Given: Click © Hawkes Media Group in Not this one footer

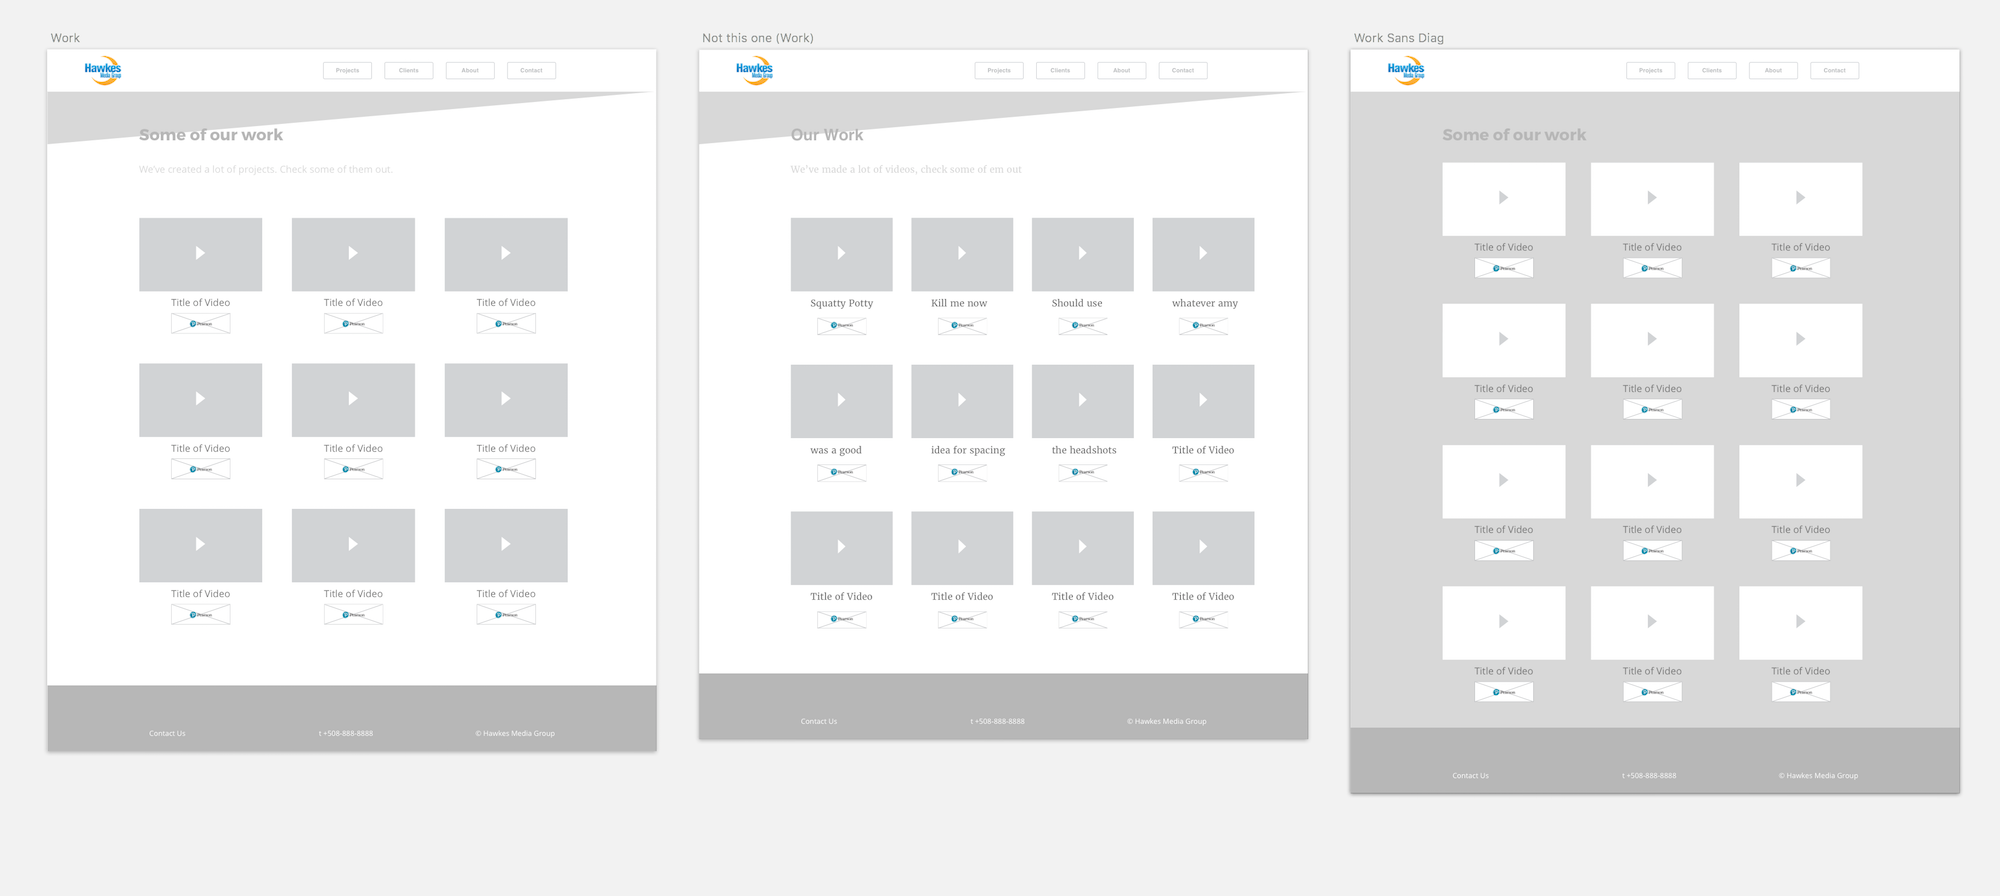Looking at the screenshot, I should click(x=1167, y=721).
